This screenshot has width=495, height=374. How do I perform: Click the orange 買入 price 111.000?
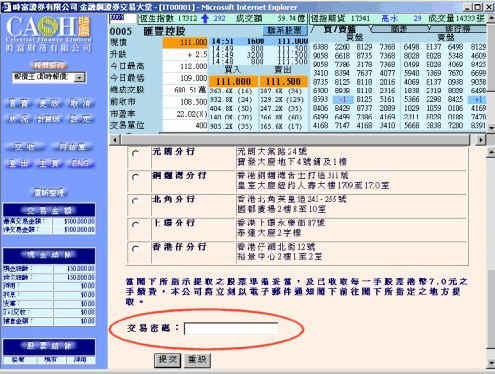pos(233,82)
